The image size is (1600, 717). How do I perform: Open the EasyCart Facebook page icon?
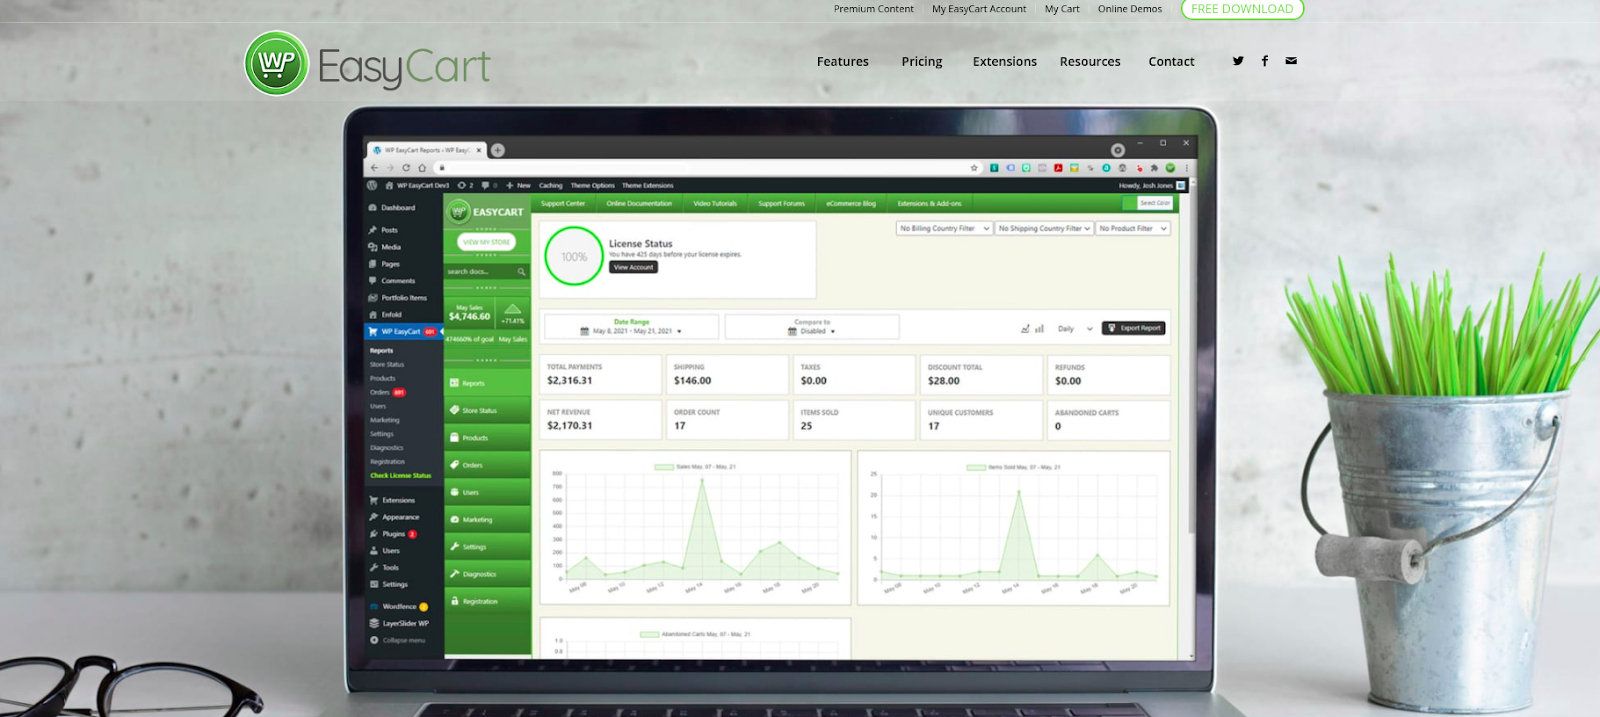(1265, 61)
